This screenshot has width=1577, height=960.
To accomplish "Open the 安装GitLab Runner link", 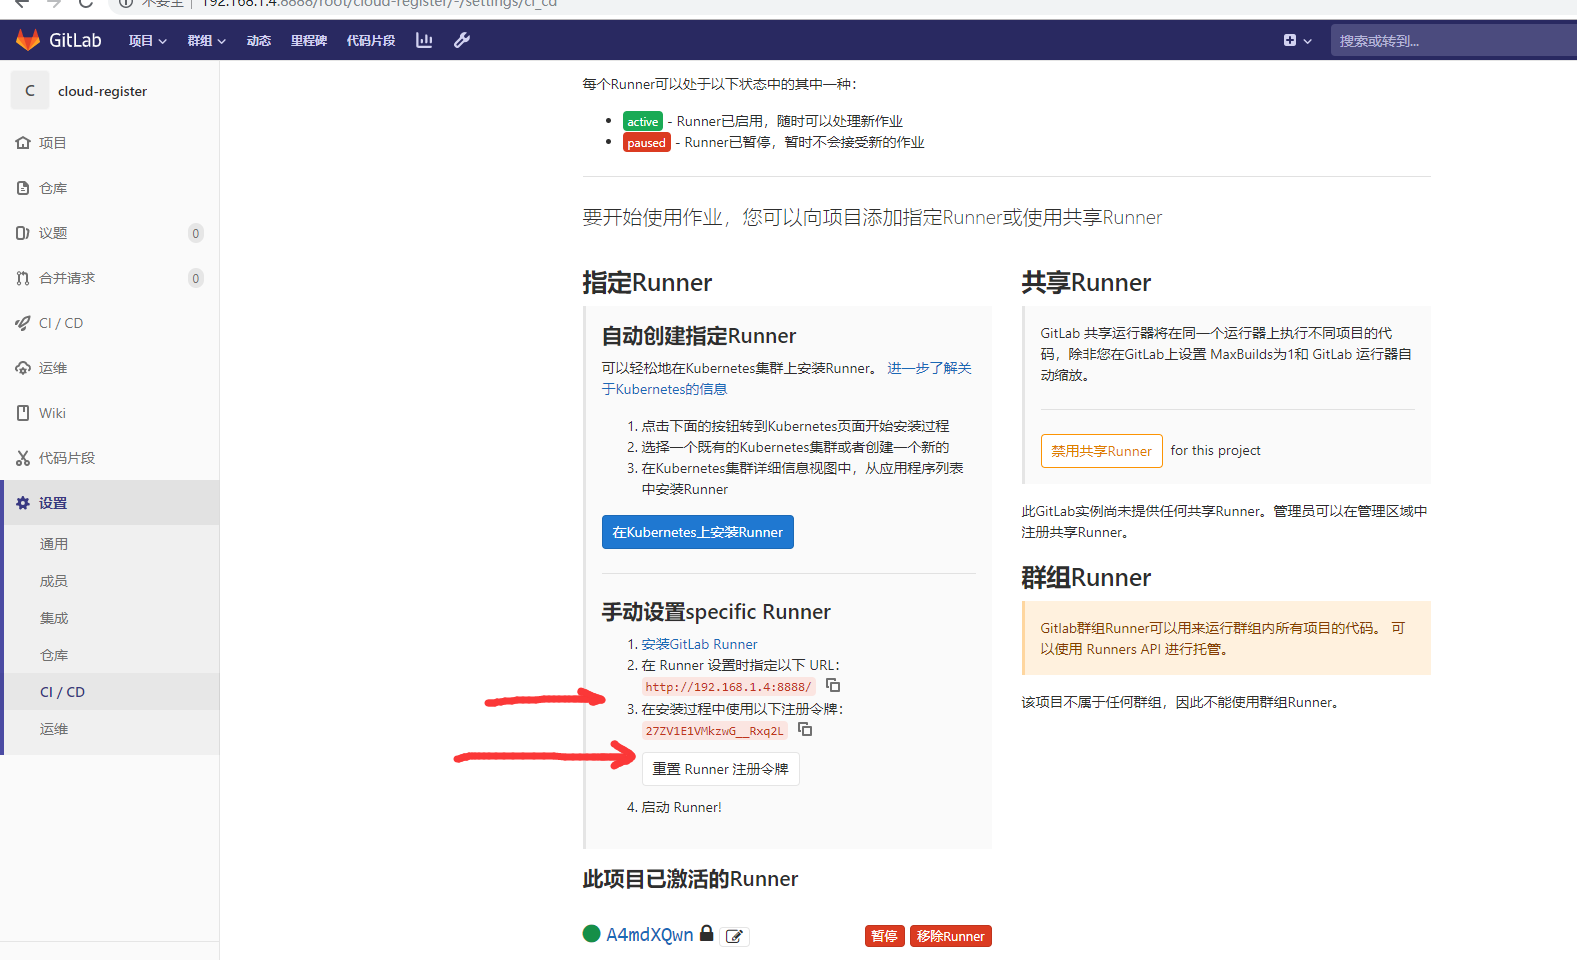I will [x=700, y=644].
